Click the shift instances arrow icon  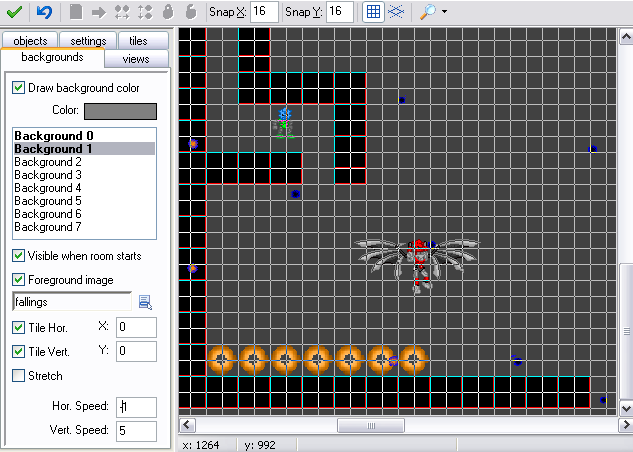(99, 12)
